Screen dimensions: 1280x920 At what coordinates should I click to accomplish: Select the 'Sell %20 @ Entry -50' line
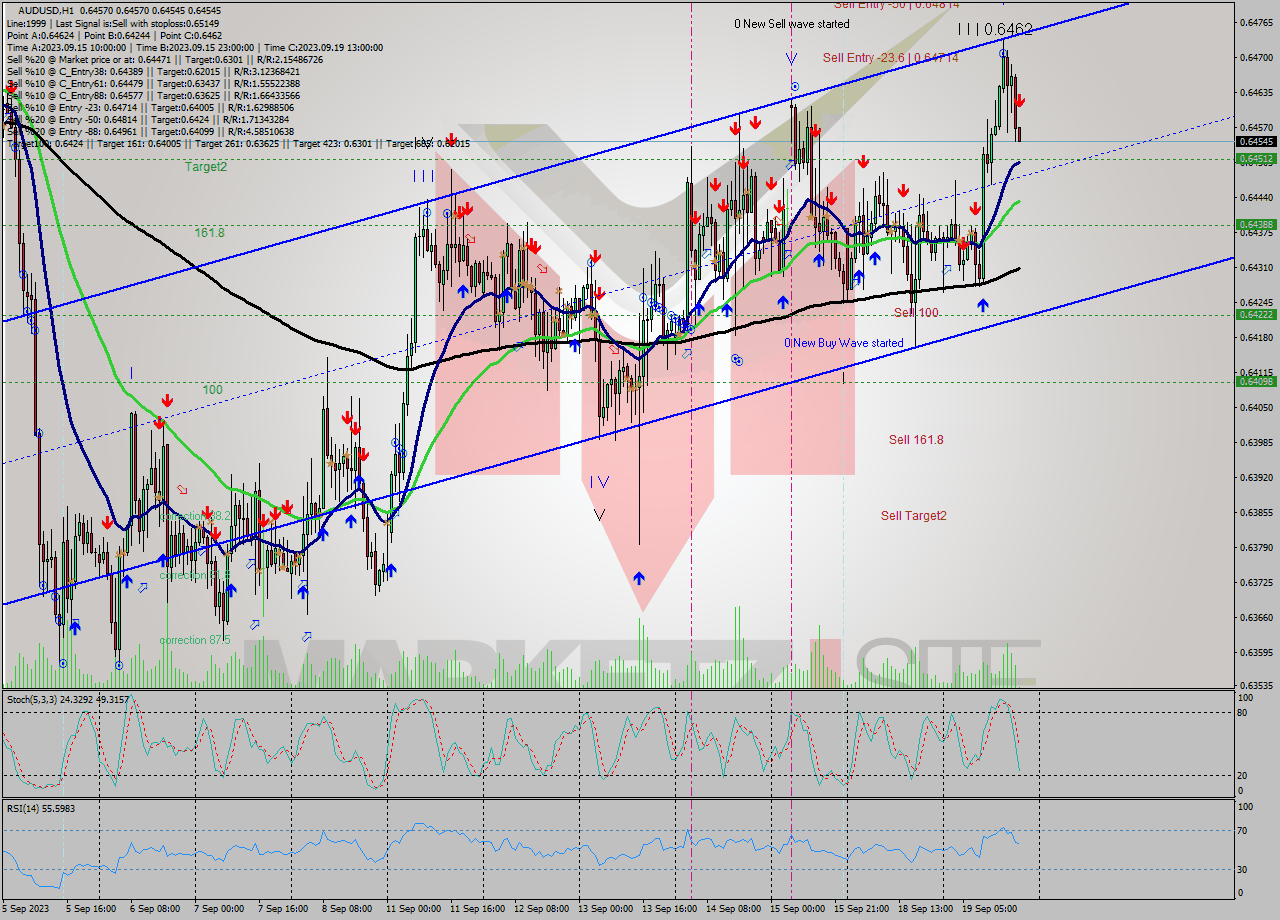tap(148, 119)
